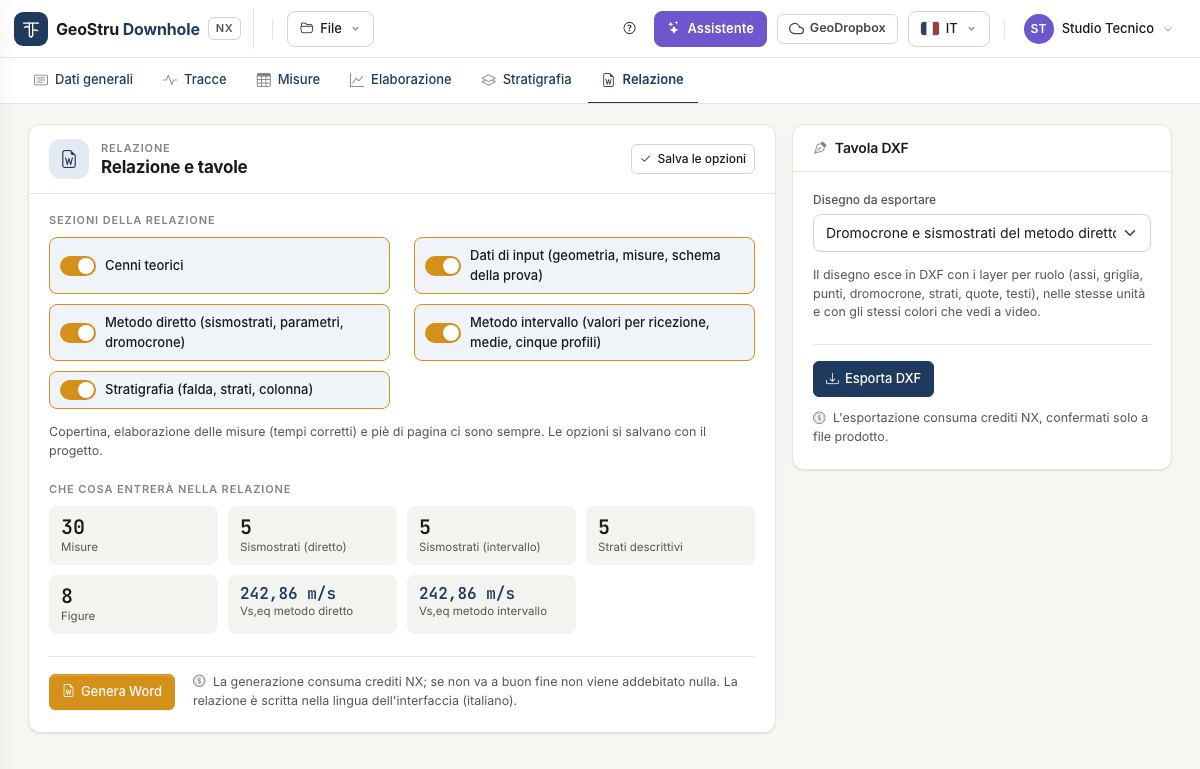Click the 'Disegno da esportare' label
Image resolution: width=1200 pixels, height=769 pixels.
(874, 200)
